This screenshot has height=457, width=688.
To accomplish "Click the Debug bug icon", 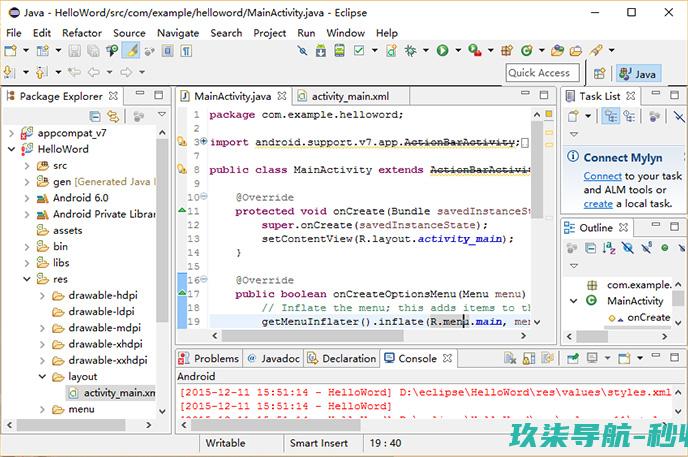I will (411, 51).
